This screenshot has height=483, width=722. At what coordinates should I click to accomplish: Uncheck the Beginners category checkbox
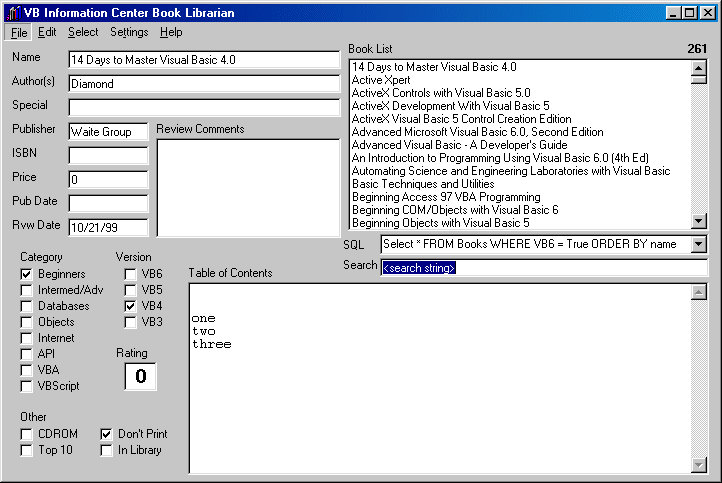[26, 274]
